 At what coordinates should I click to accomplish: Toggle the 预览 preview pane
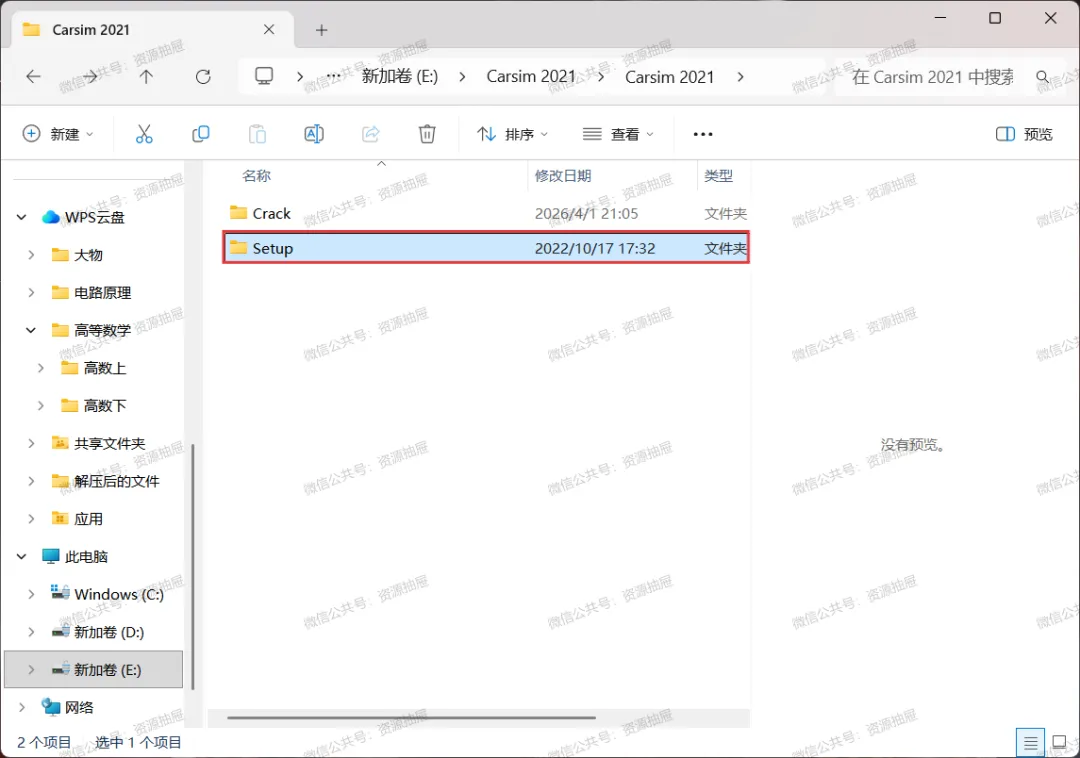pyautogui.click(x=1024, y=134)
